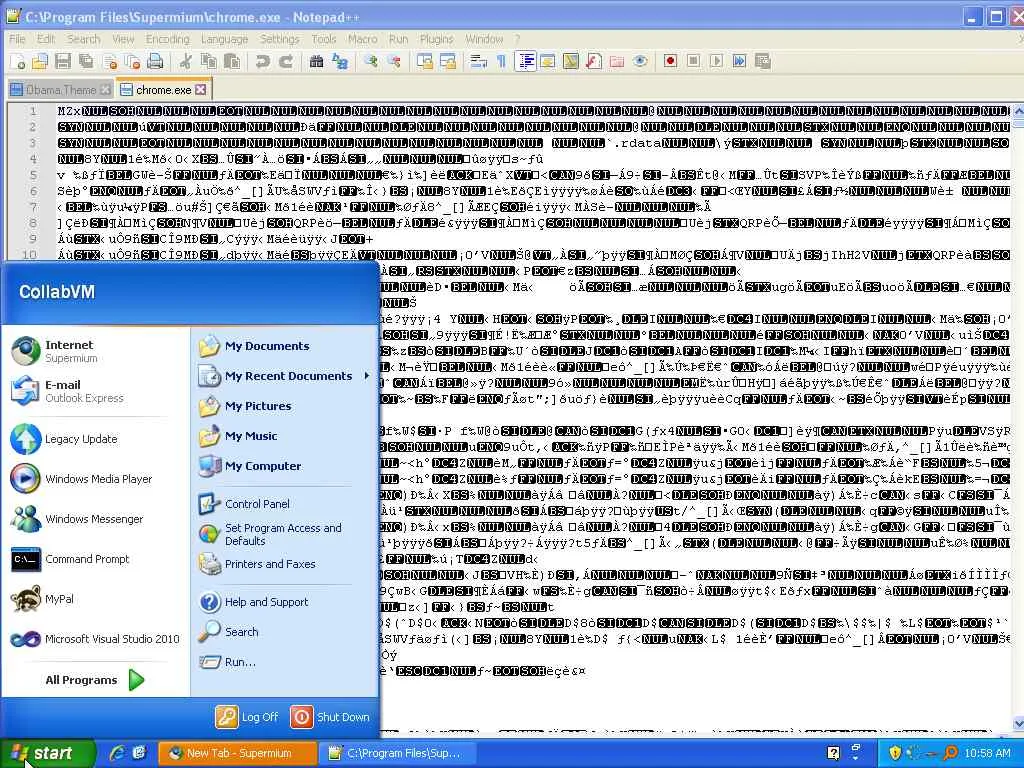Click the Cut scissors icon
Image resolution: width=1024 pixels, height=768 pixels.
pos(186,61)
